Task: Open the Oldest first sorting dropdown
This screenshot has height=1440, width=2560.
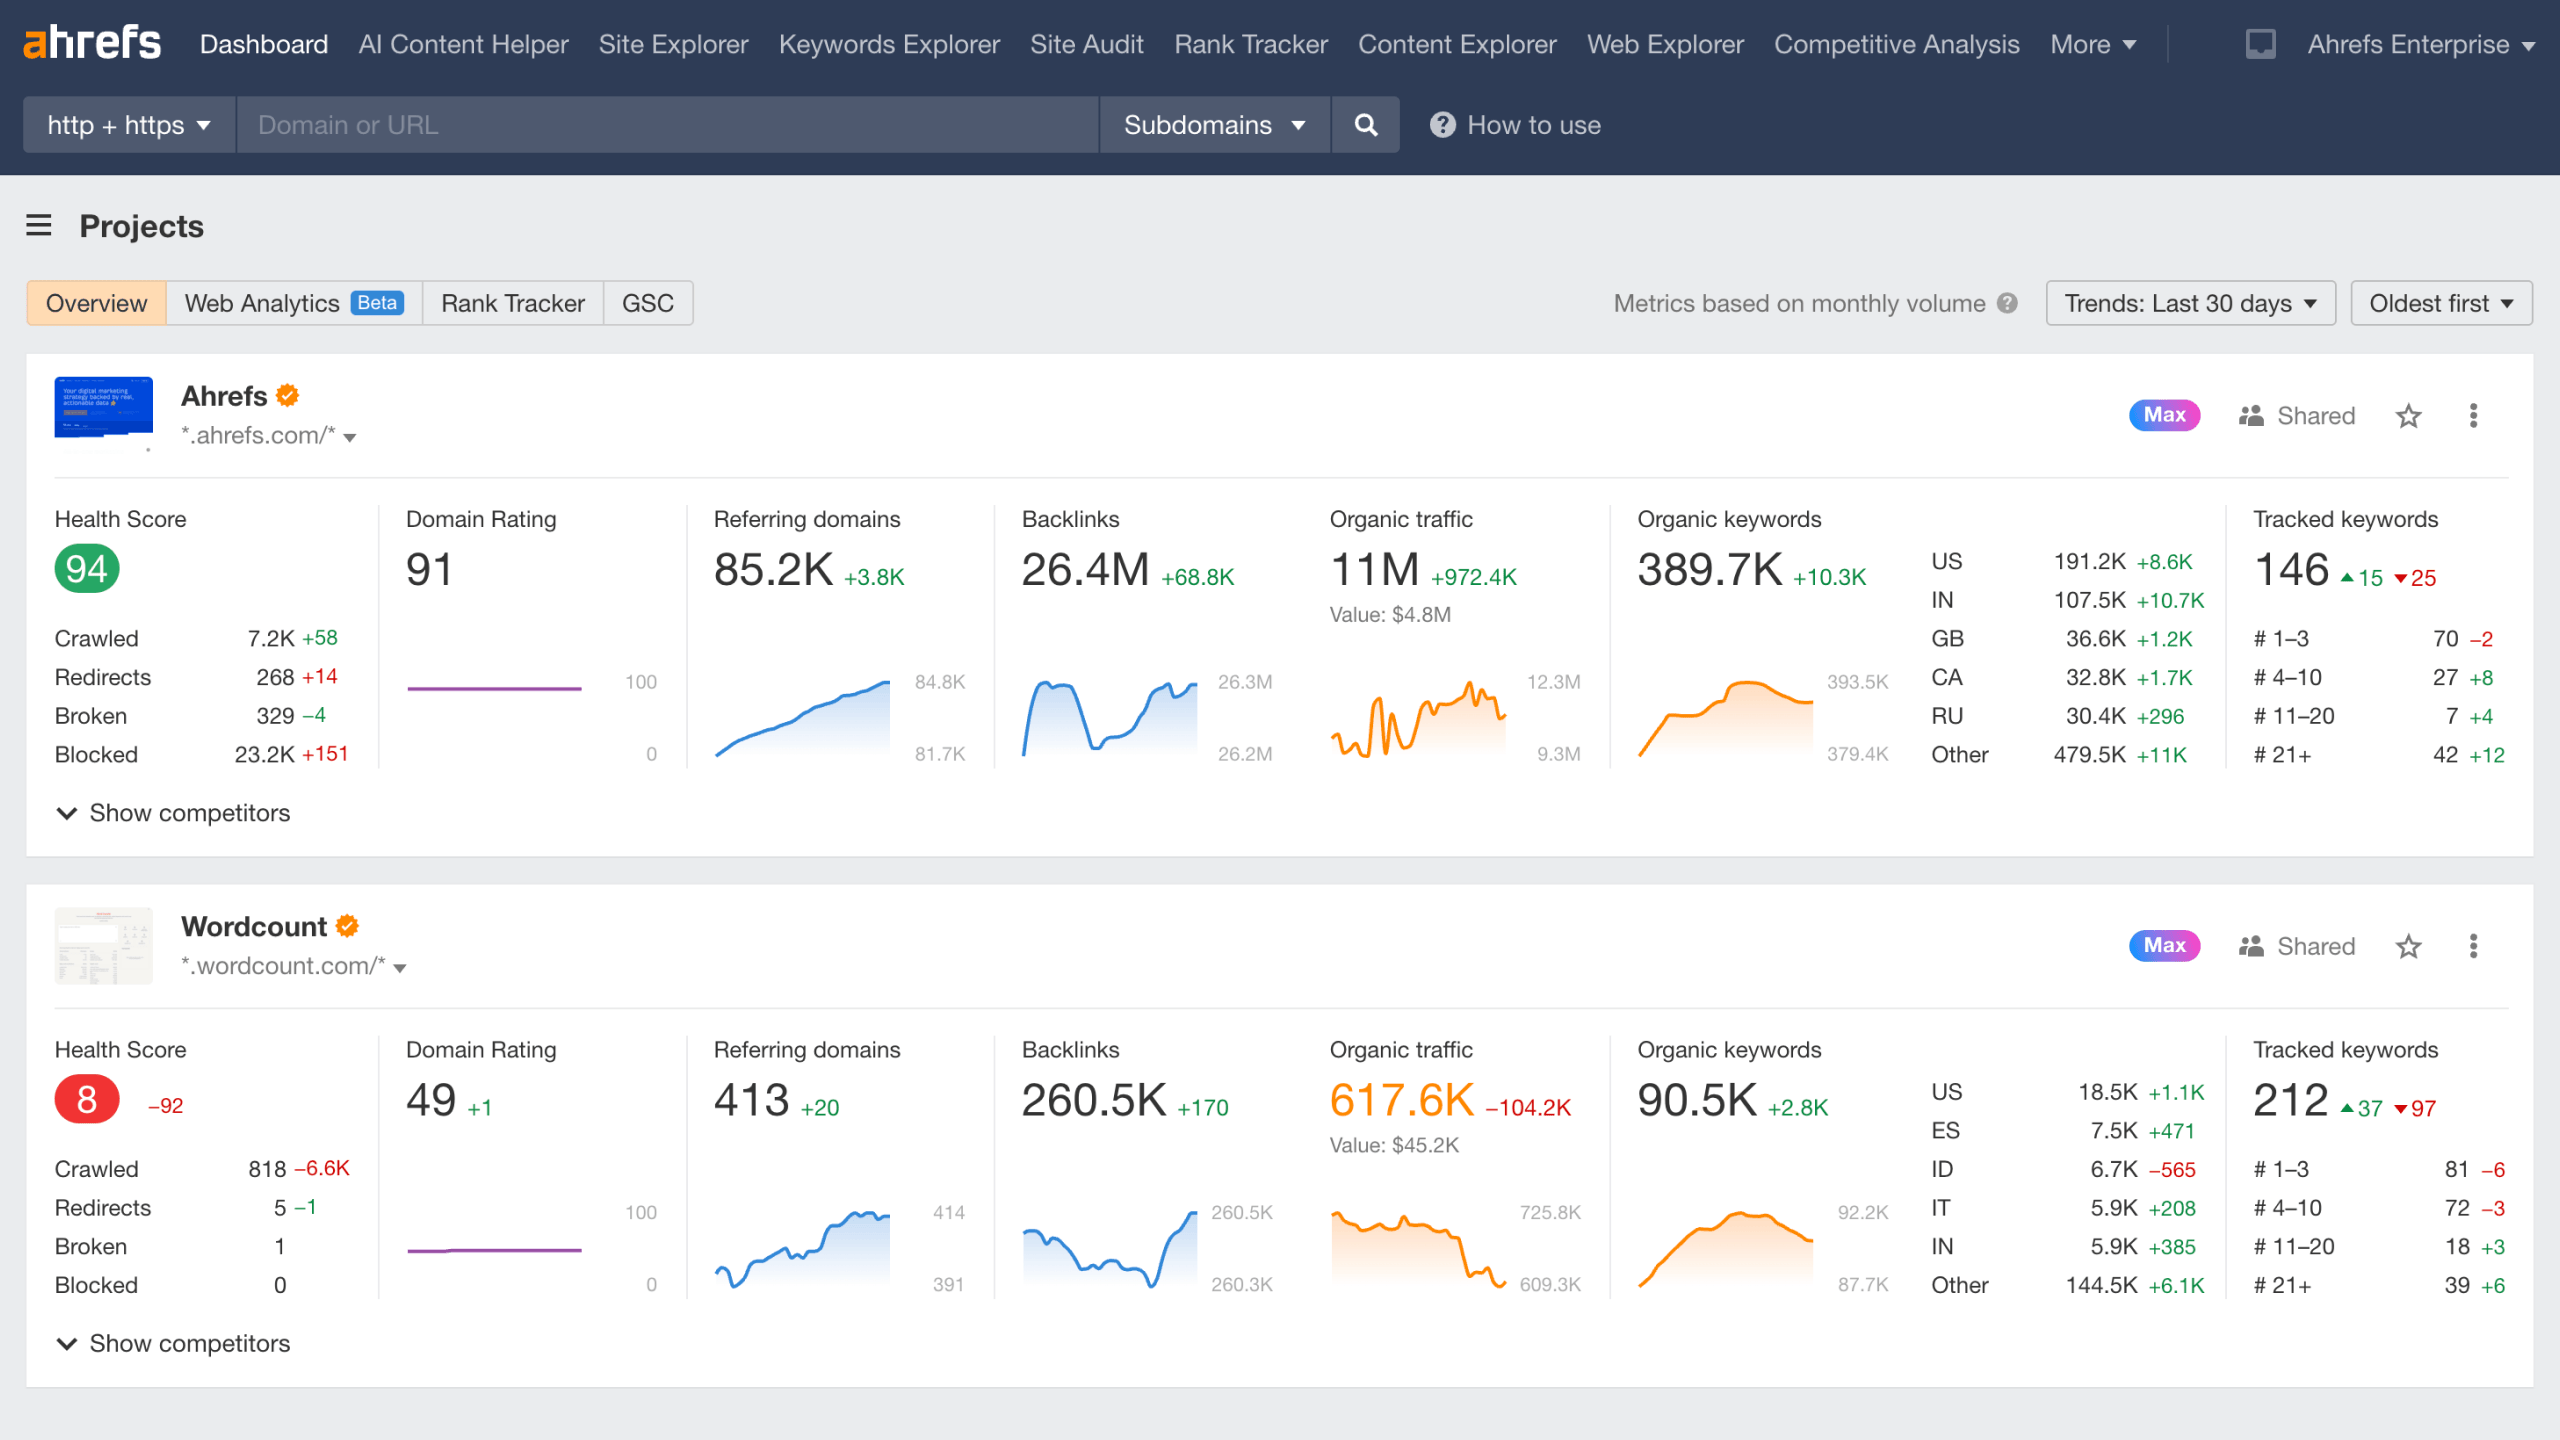Action: click(2440, 303)
